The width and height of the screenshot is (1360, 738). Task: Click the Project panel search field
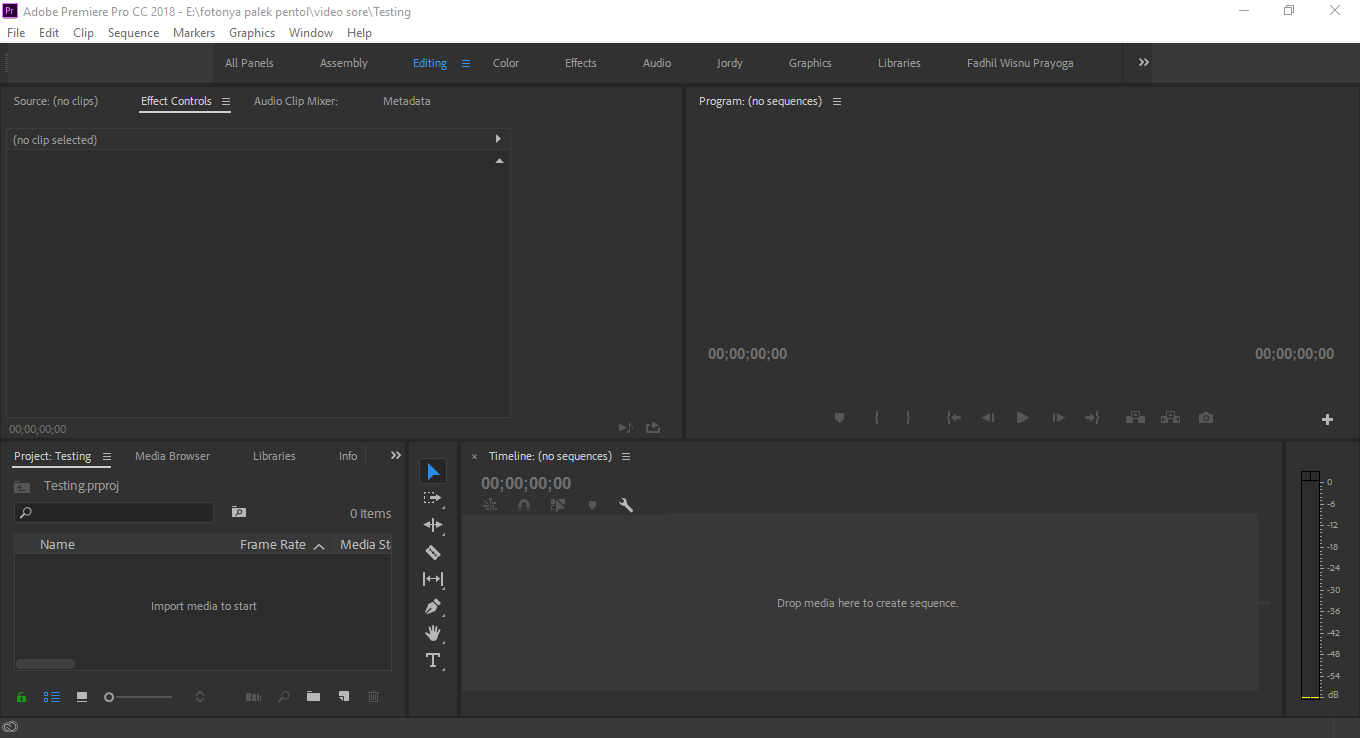(x=114, y=513)
